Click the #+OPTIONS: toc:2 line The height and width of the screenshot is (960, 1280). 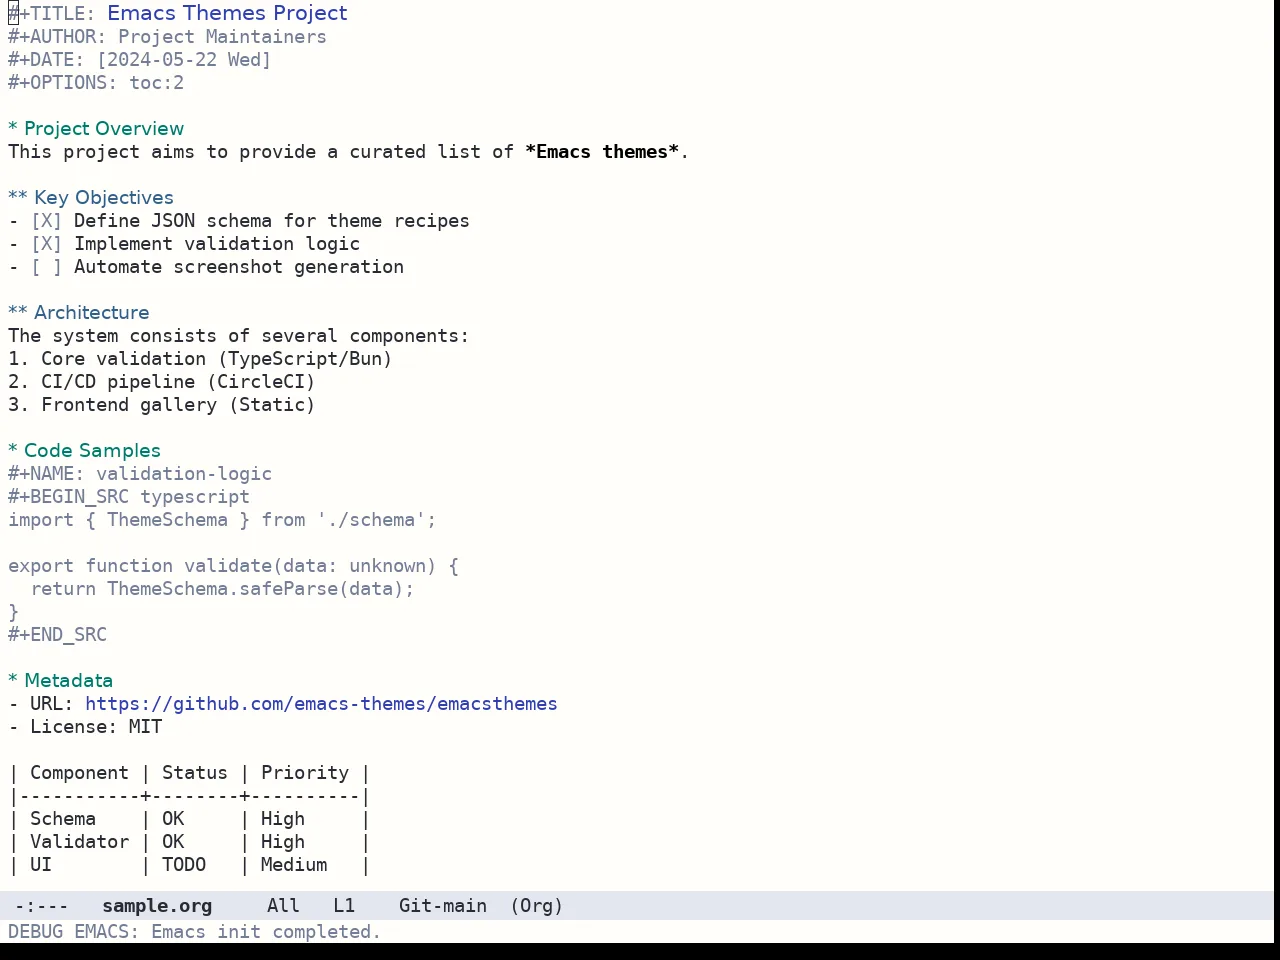tap(96, 83)
